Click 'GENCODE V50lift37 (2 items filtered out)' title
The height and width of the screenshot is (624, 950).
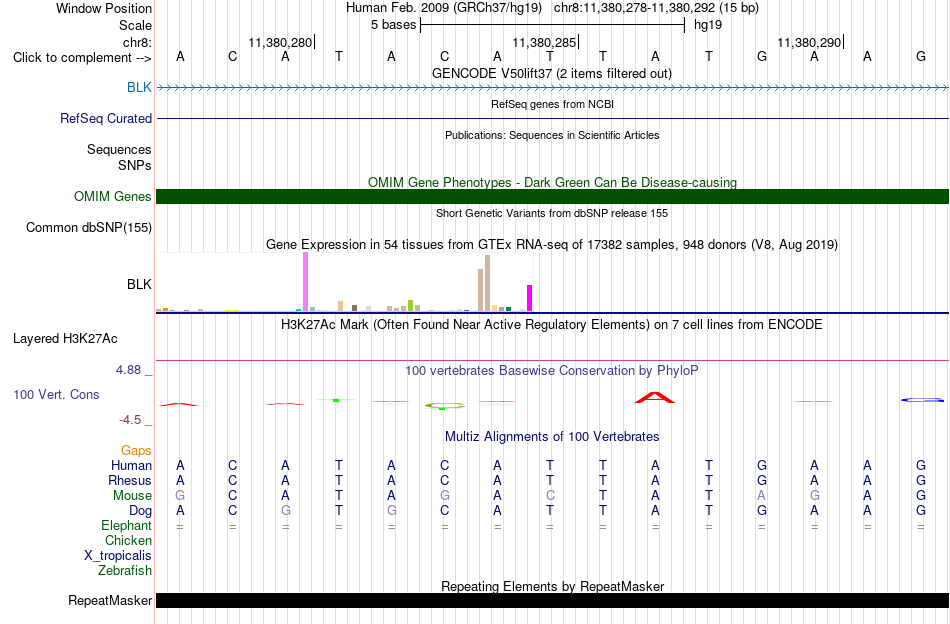click(552, 73)
